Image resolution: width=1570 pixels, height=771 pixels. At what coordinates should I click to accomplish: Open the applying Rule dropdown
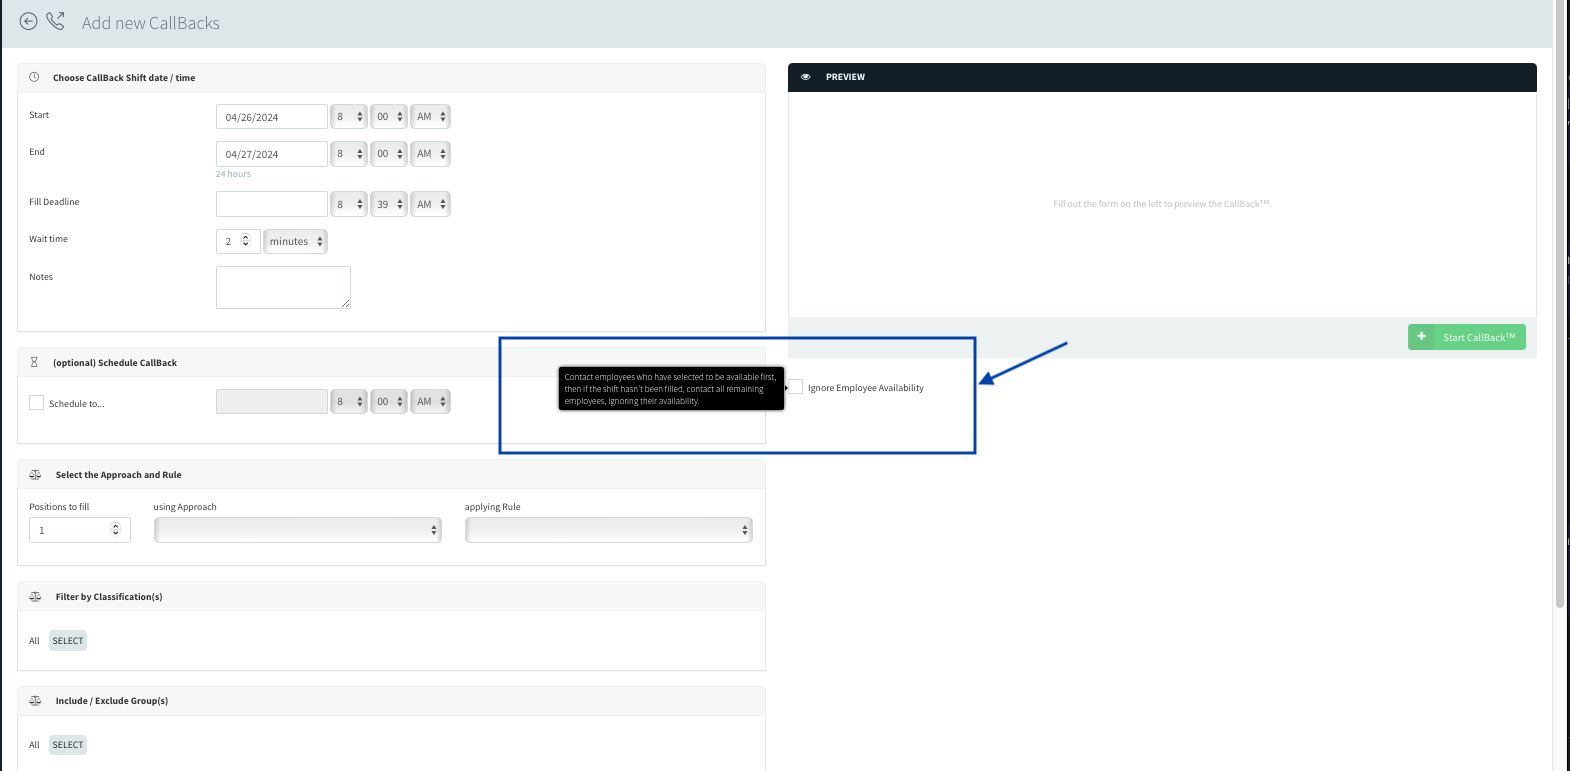(609, 530)
